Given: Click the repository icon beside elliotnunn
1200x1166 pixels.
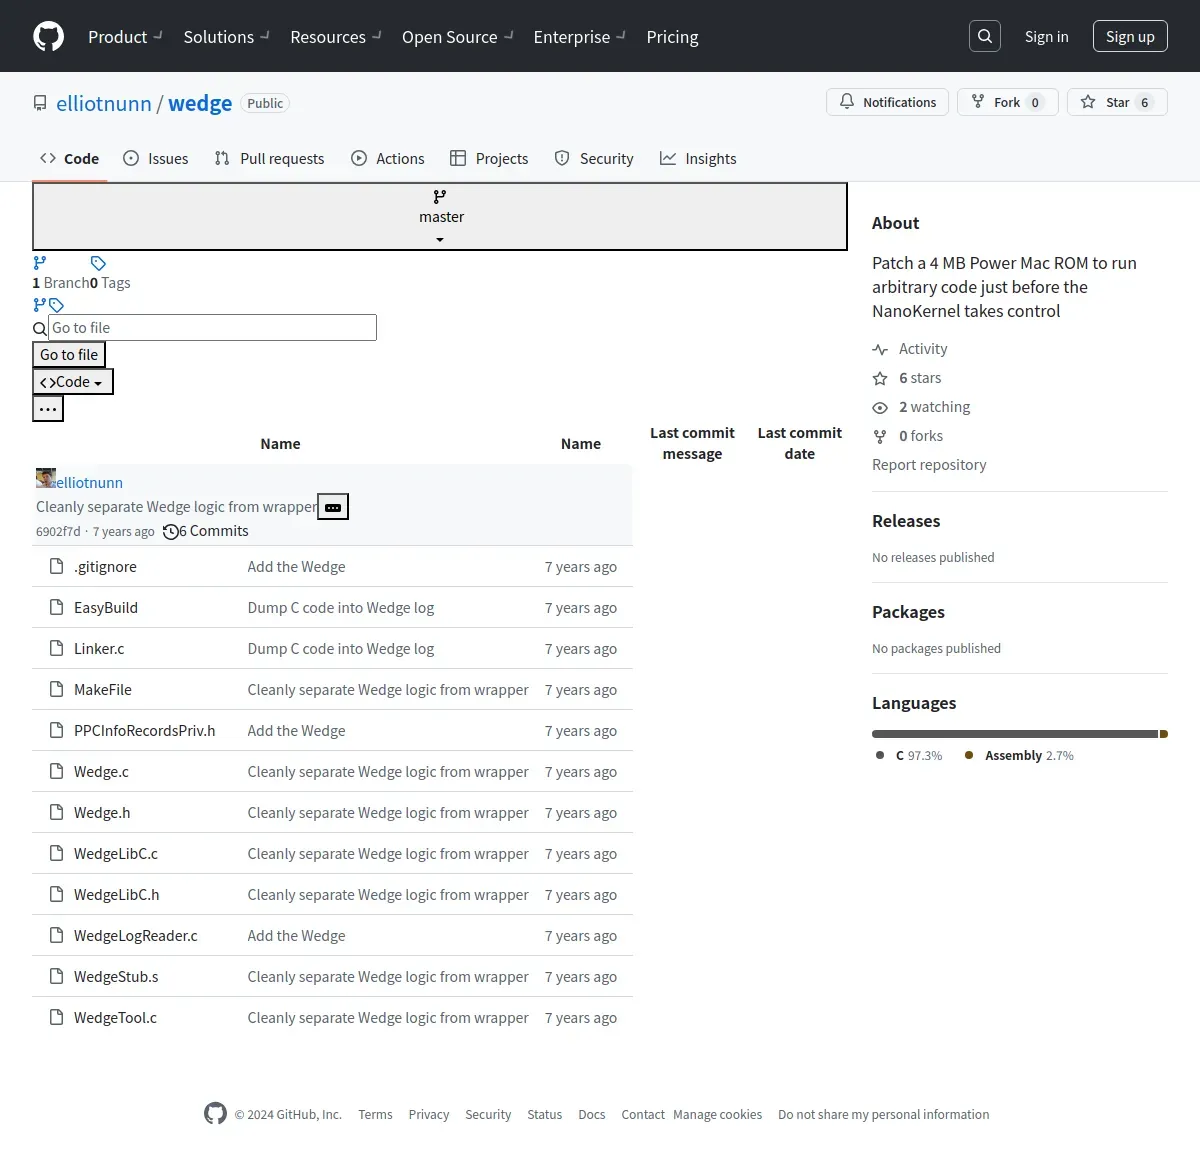Looking at the screenshot, I should 40,103.
